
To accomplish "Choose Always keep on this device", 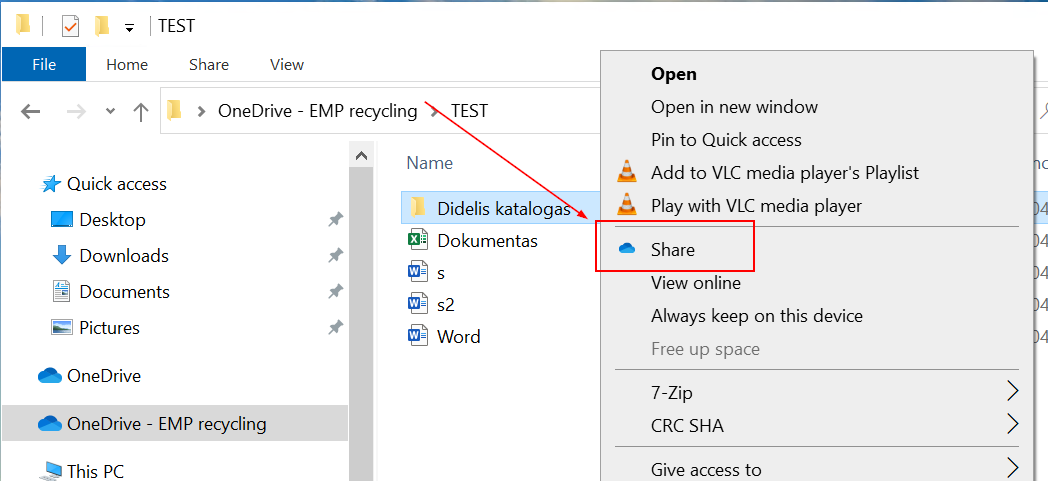I will click(756, 316).
